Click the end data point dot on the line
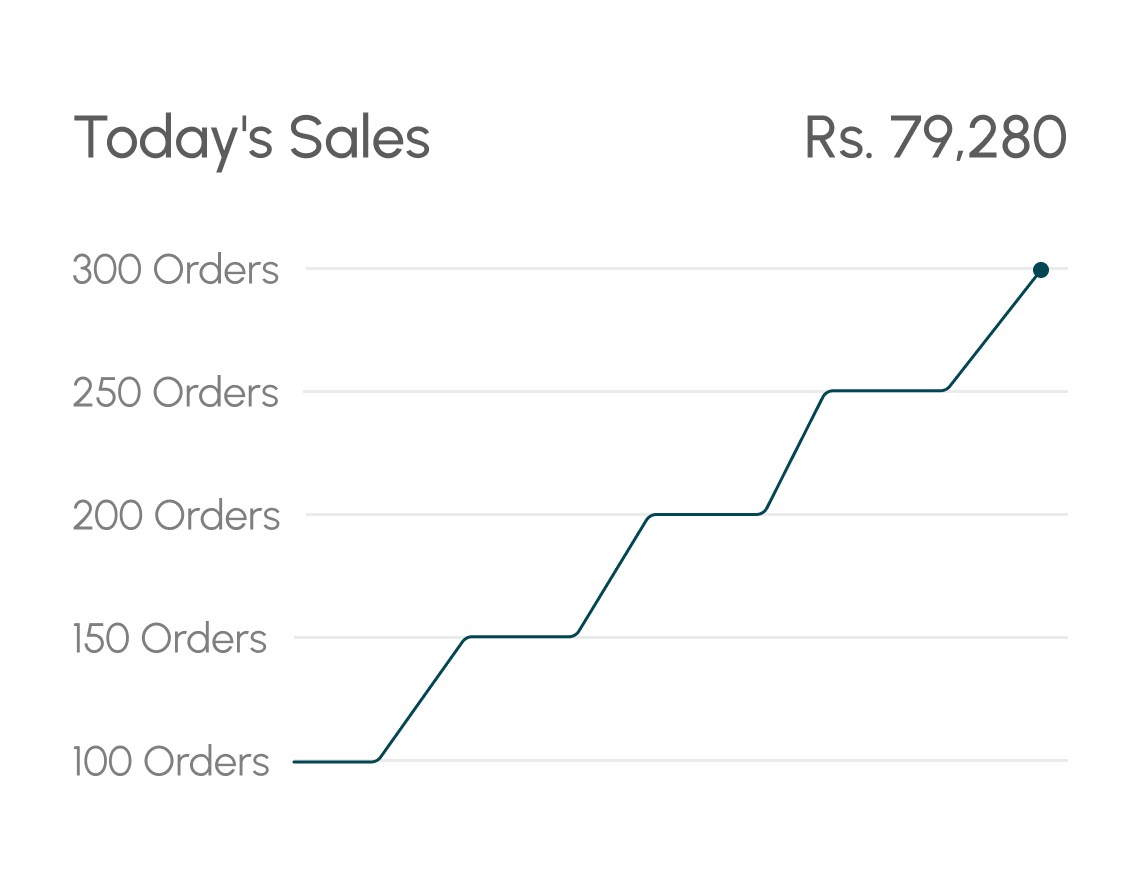Viewport: 1140px width, 888px height. tap(1040, 270)
